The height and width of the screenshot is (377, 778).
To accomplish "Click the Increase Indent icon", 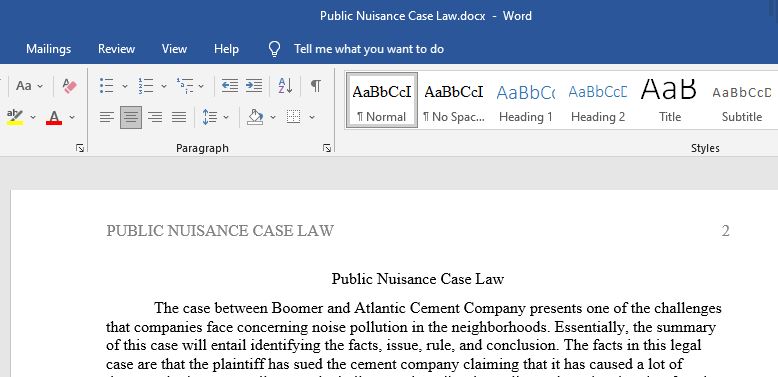I will click(254, 86).
